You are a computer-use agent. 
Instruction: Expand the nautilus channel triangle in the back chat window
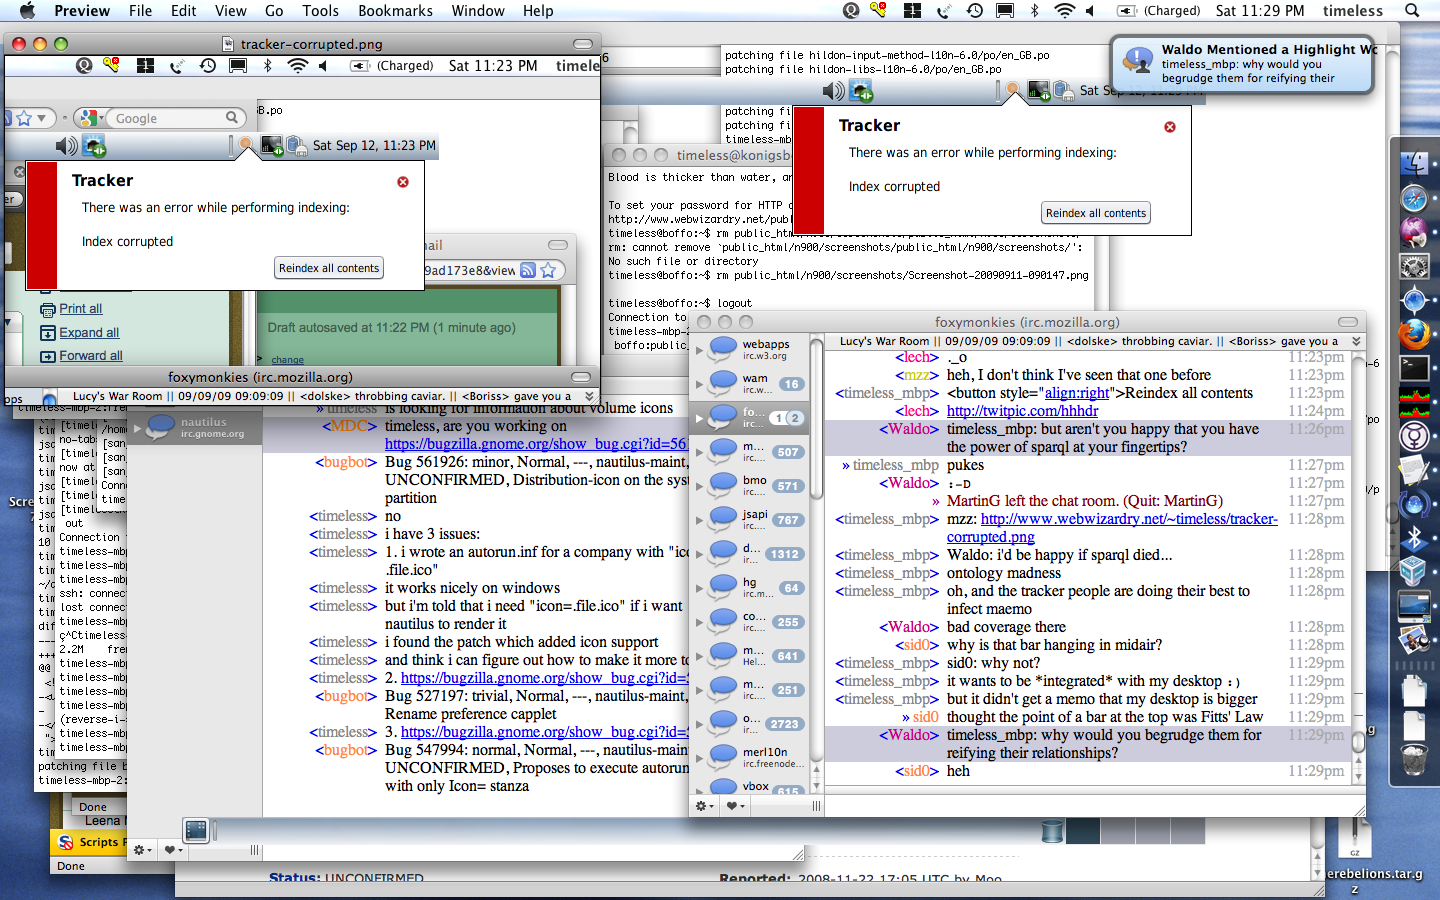point(136,428)
